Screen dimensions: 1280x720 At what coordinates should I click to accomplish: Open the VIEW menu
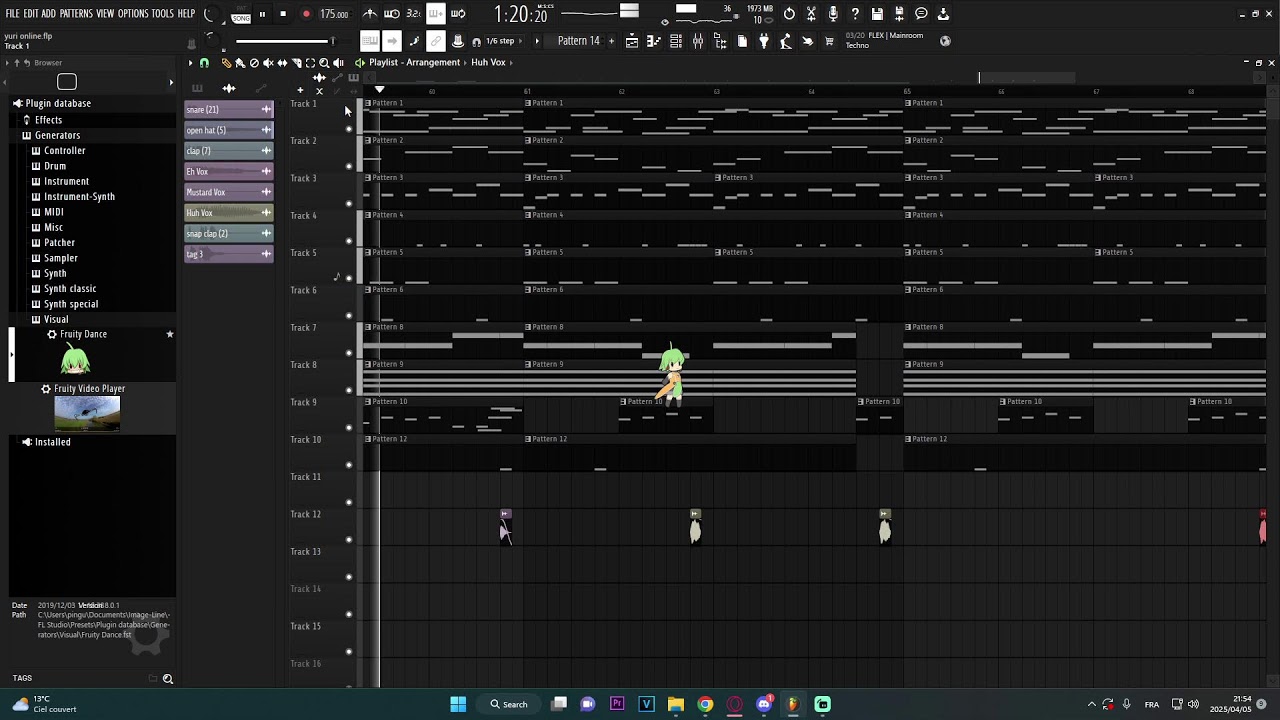(105, 14)
